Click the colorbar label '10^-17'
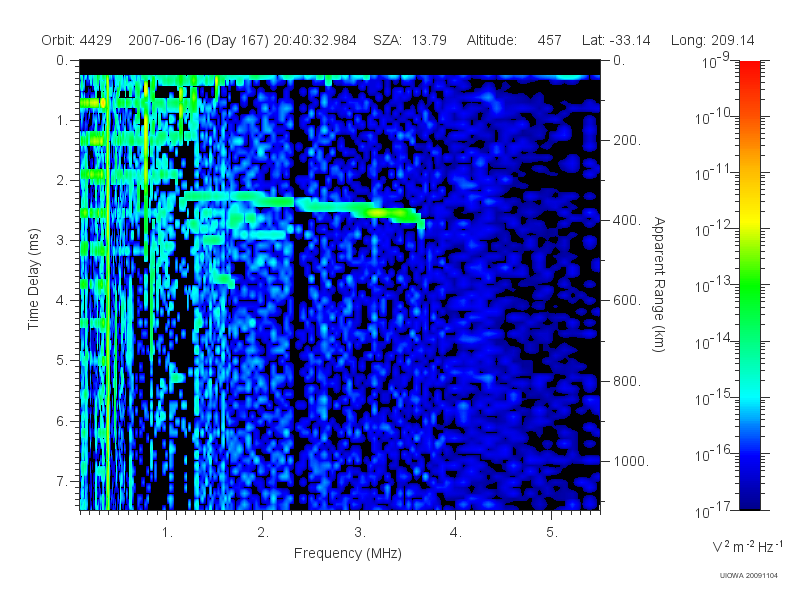Image resolution: width=800 pixels, height=600 pixels. [714, 510]
